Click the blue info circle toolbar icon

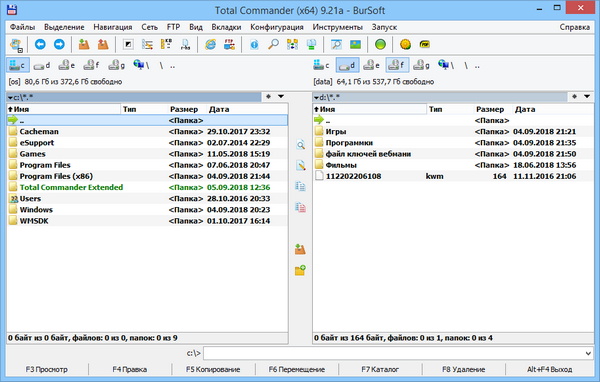pyautogui.click(x=254, y=44)
